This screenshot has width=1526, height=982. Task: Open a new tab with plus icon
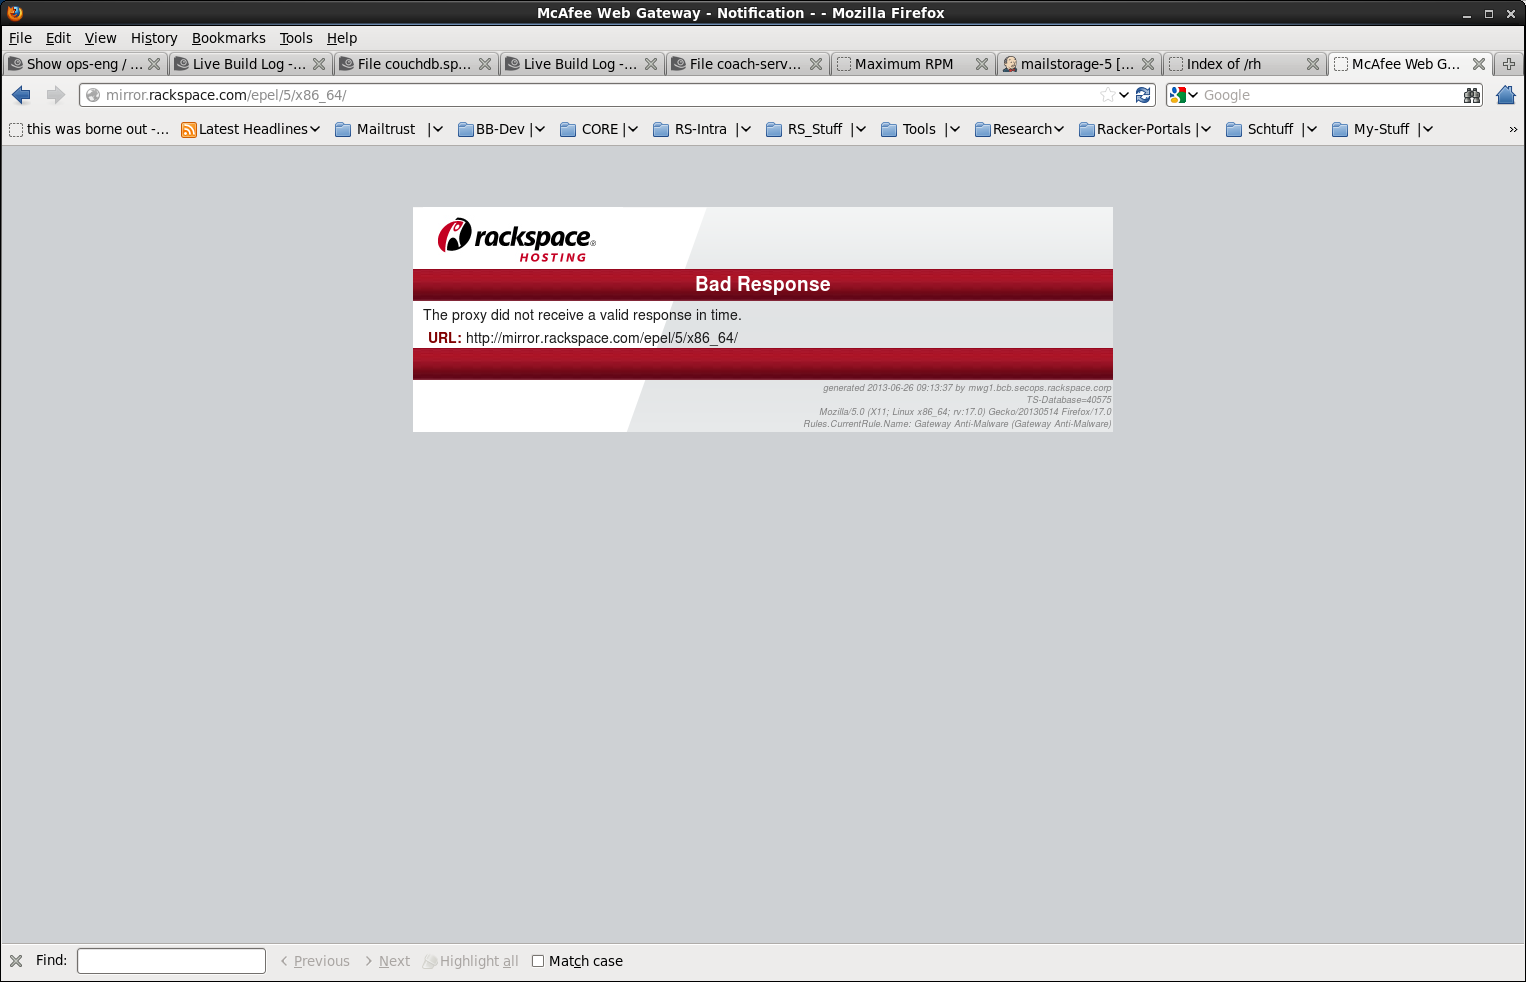coord(1509,64)
